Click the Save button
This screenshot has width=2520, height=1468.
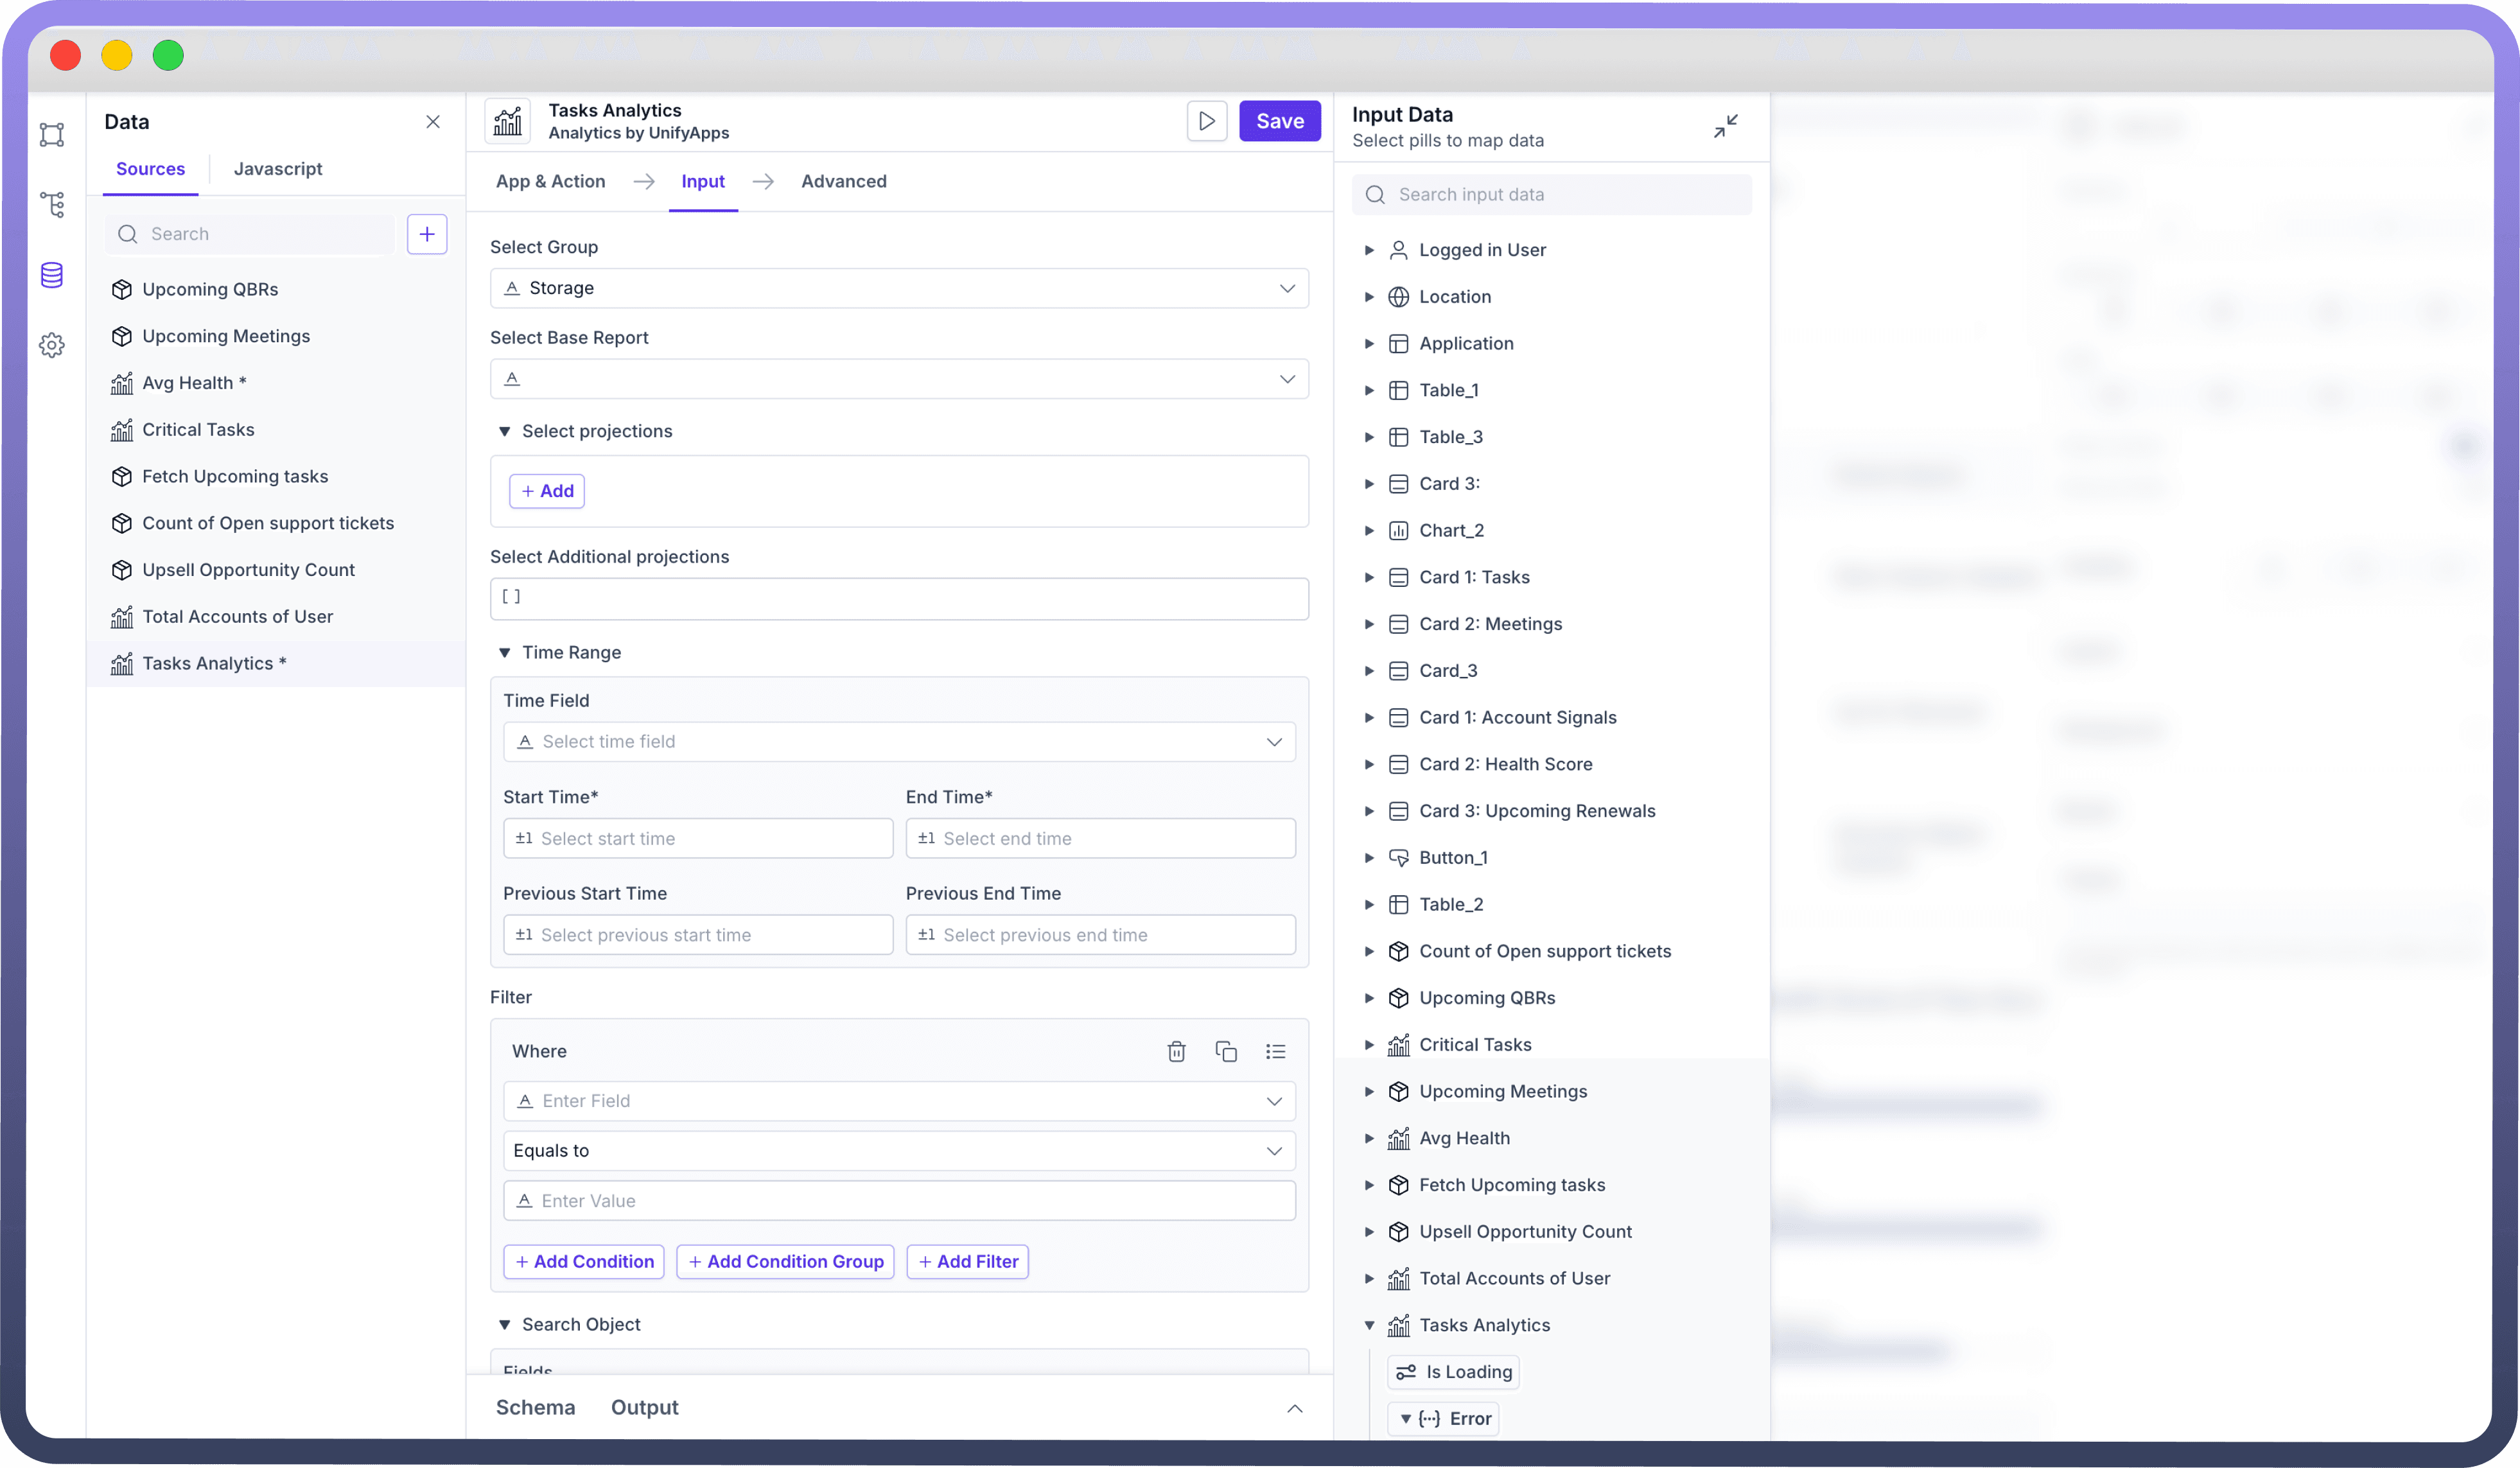tap(1279, 121)
